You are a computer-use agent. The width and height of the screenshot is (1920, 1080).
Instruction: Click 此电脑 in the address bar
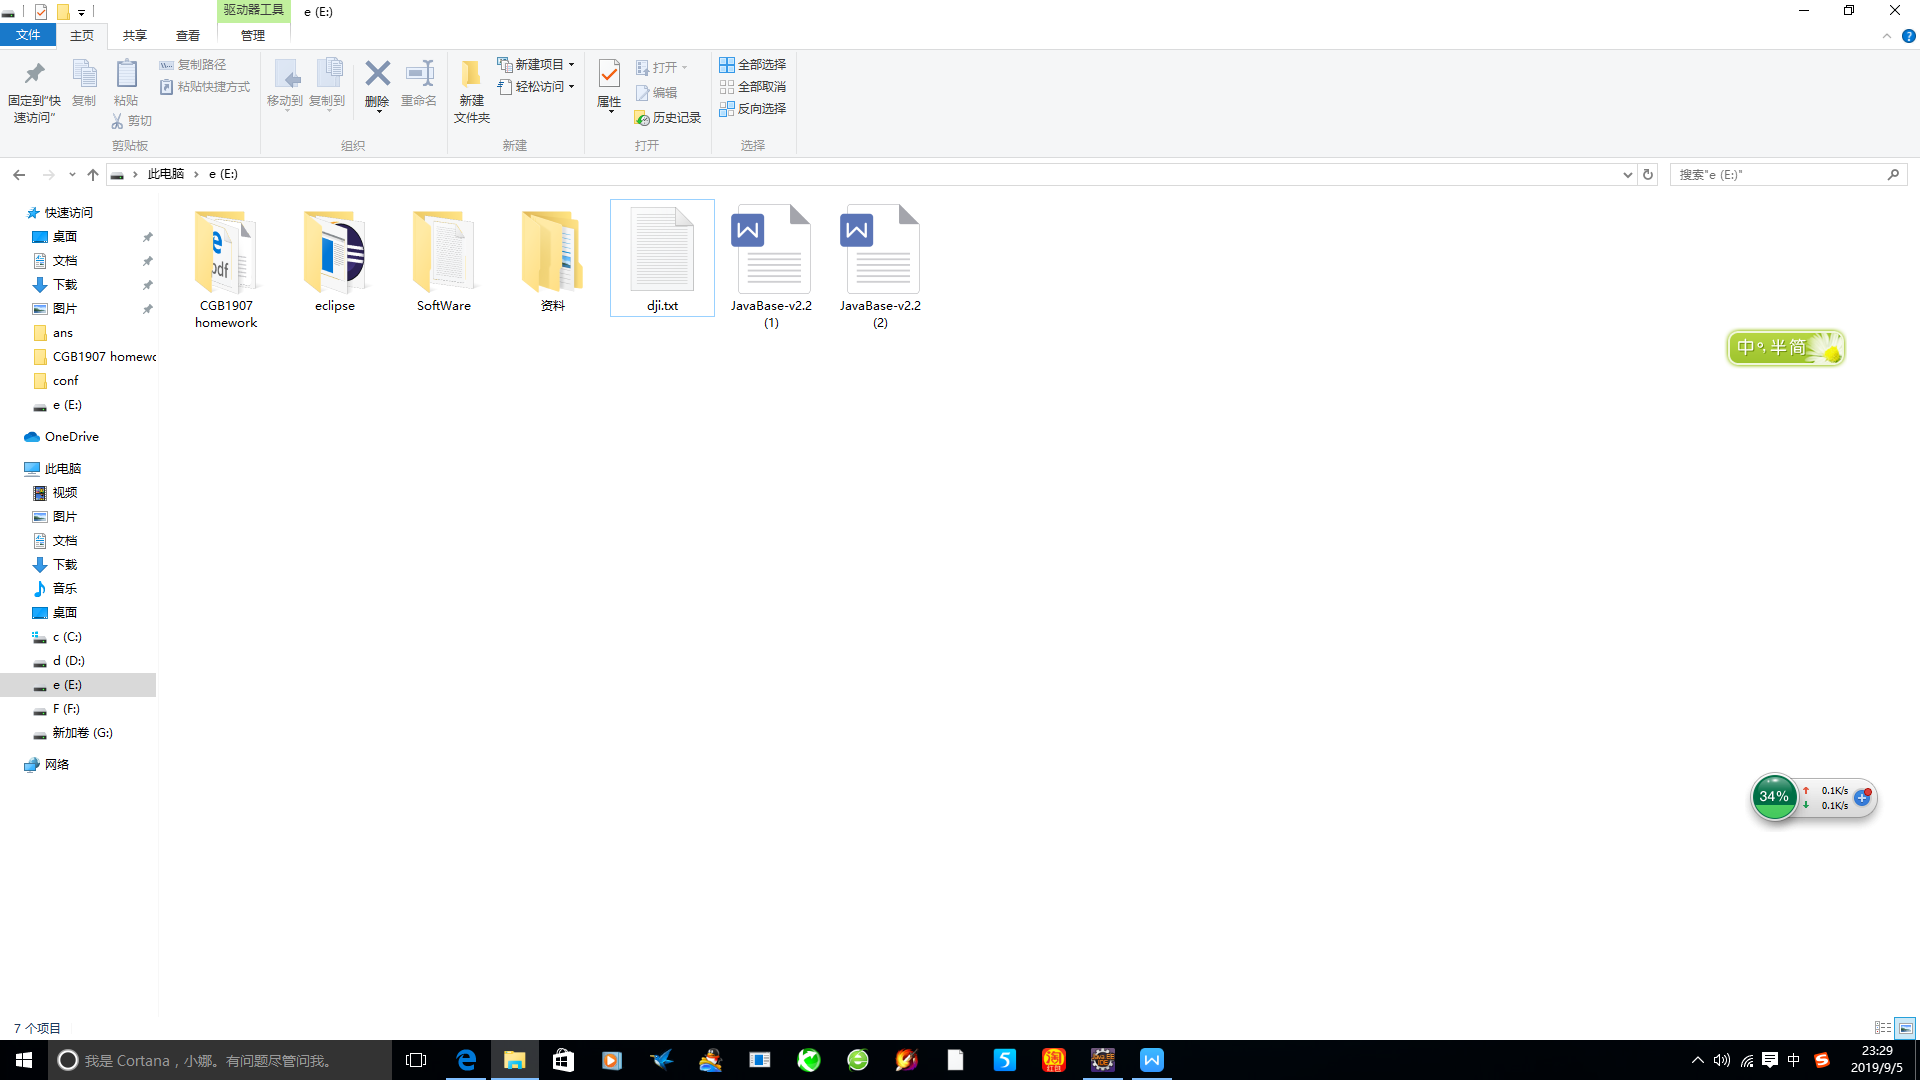pos(166,174)
